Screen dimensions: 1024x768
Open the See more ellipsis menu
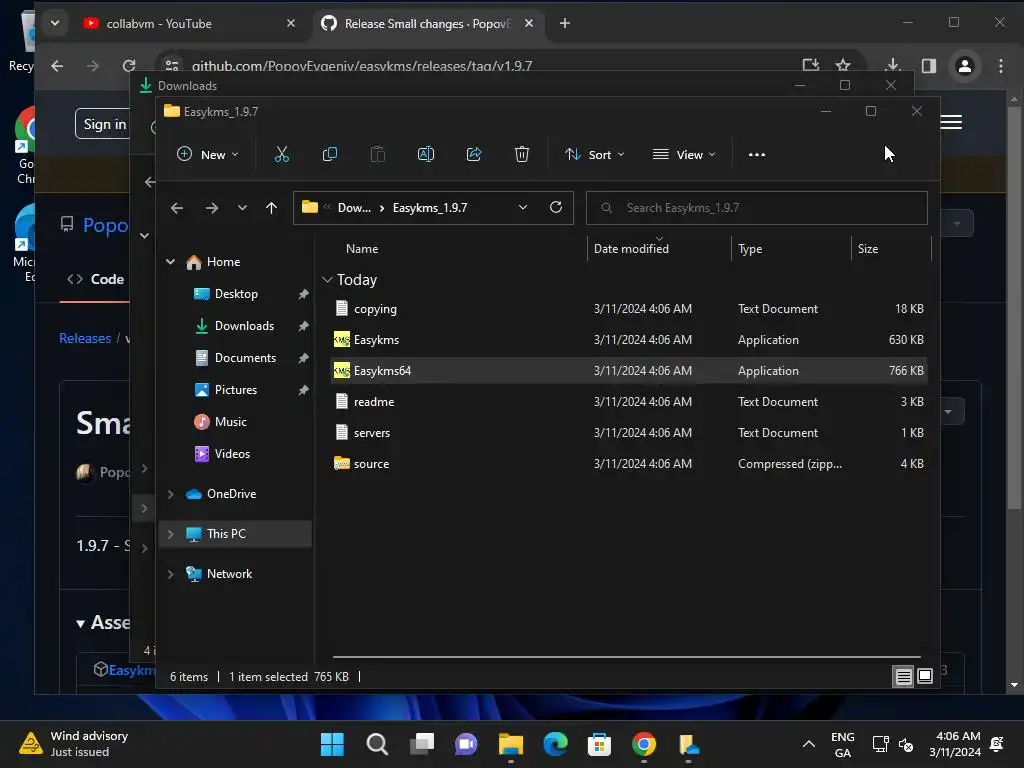pos(756,155)
